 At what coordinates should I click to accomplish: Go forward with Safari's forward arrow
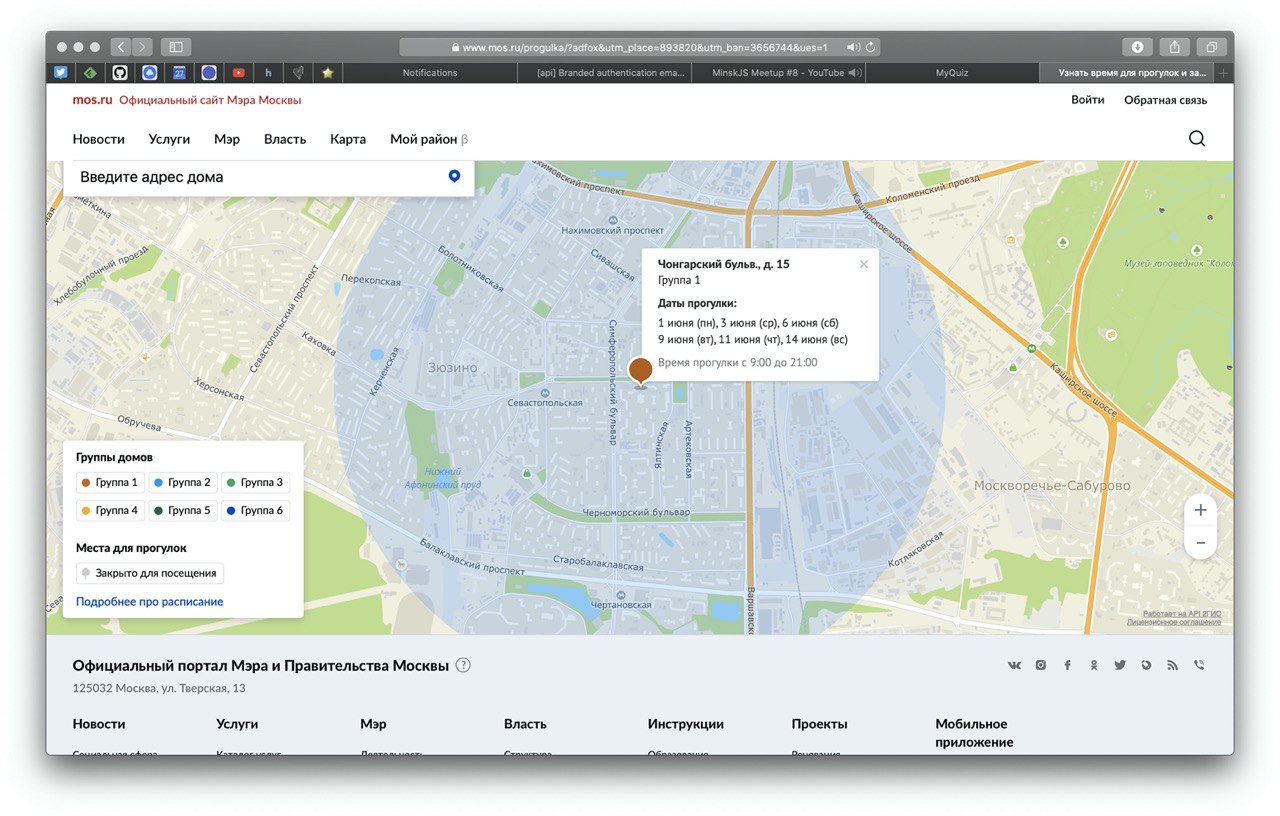[x=142, y=47]
